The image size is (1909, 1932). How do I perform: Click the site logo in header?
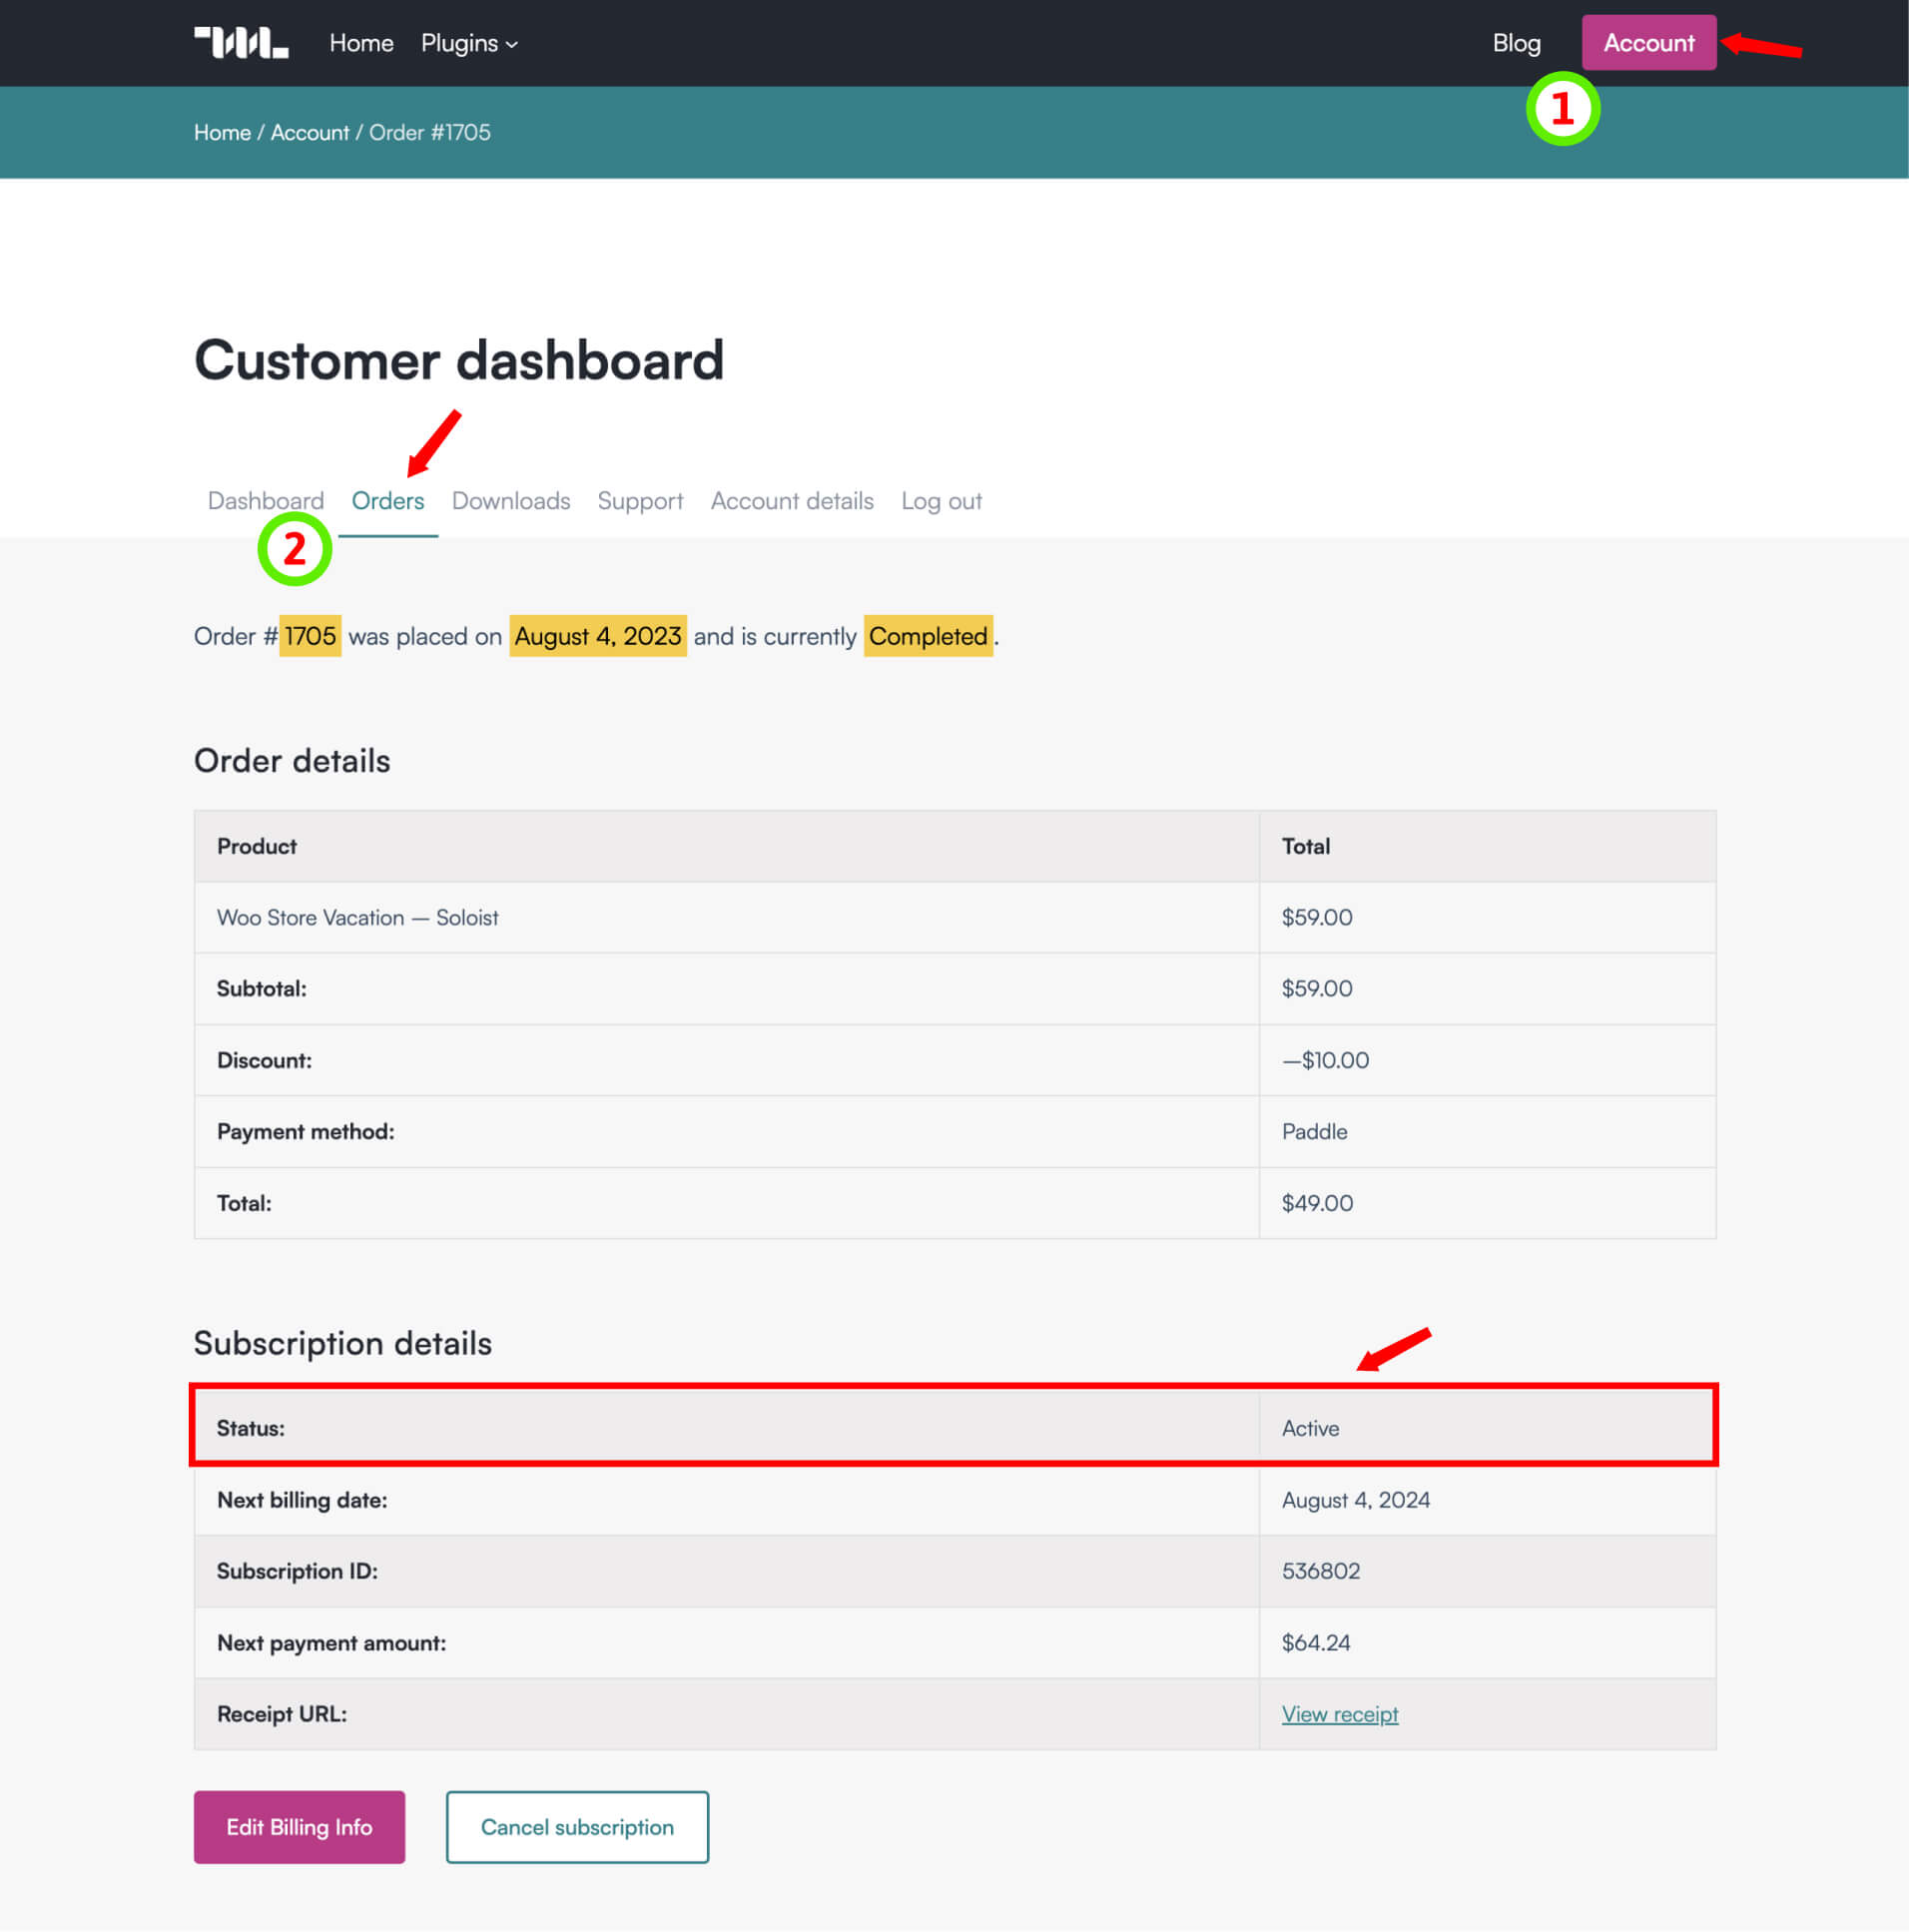pos(241,43)
